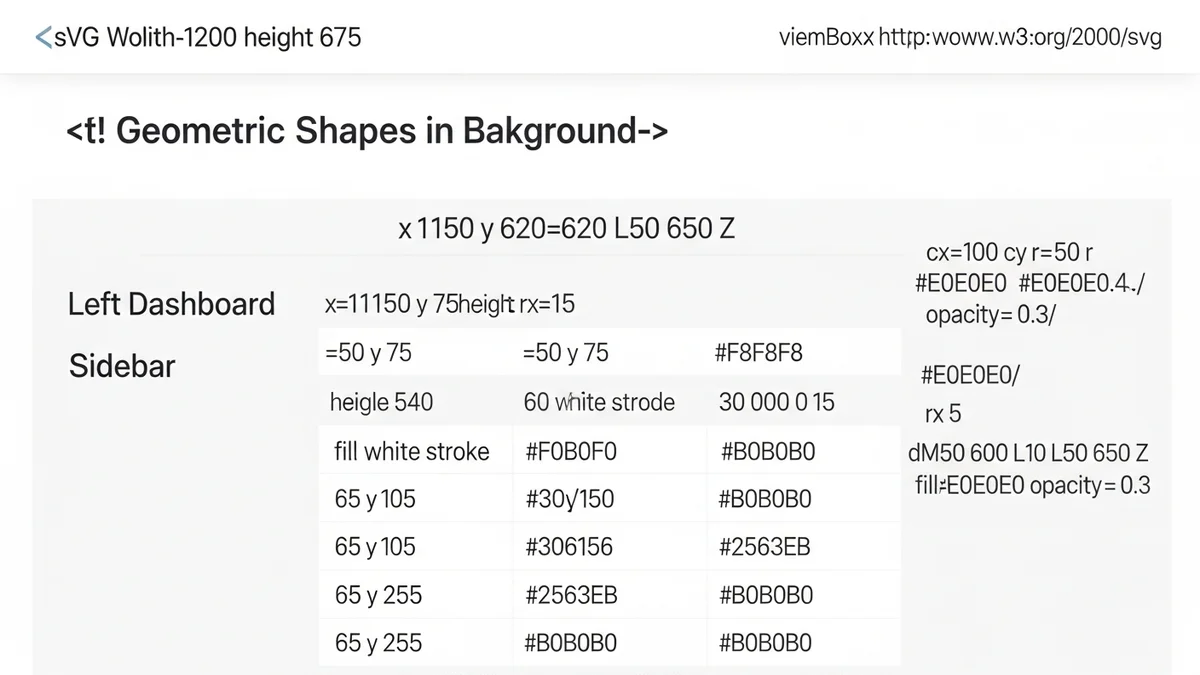The width and height of the screenshot is (1200, 675).
Task: Open the w3.org/2000/svg link
Action: pos(1020,38)
